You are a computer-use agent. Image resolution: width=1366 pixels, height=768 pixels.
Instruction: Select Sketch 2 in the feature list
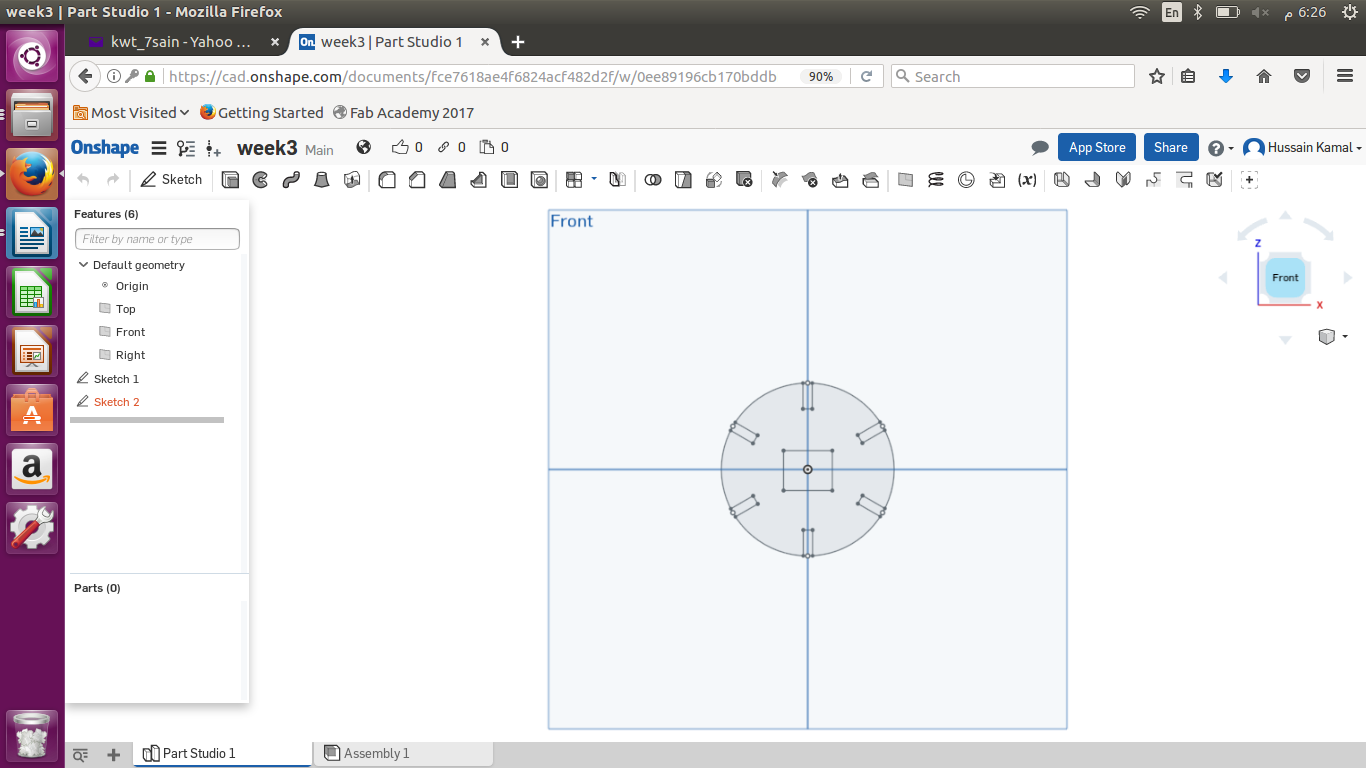point(116,402)
